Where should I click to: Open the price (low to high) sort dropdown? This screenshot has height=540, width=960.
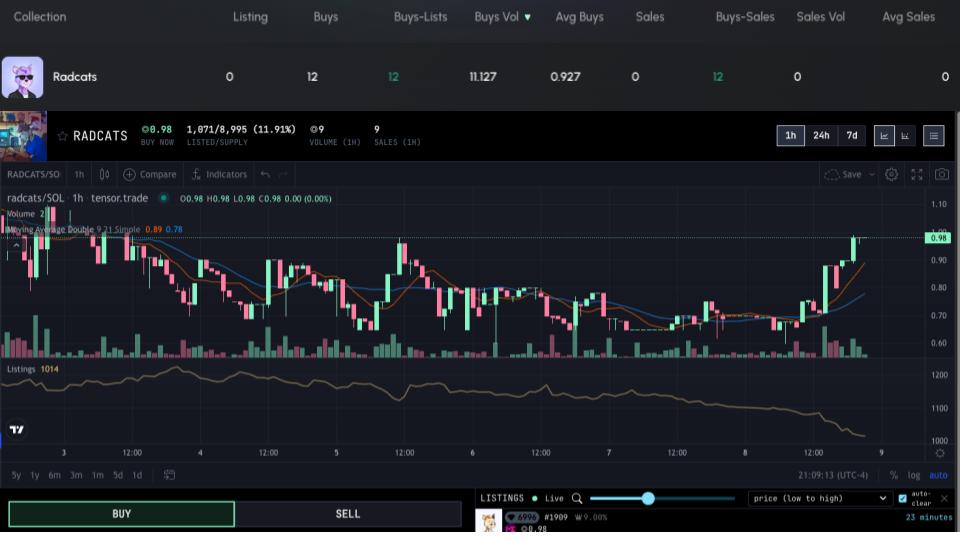(x=820, y=498)
